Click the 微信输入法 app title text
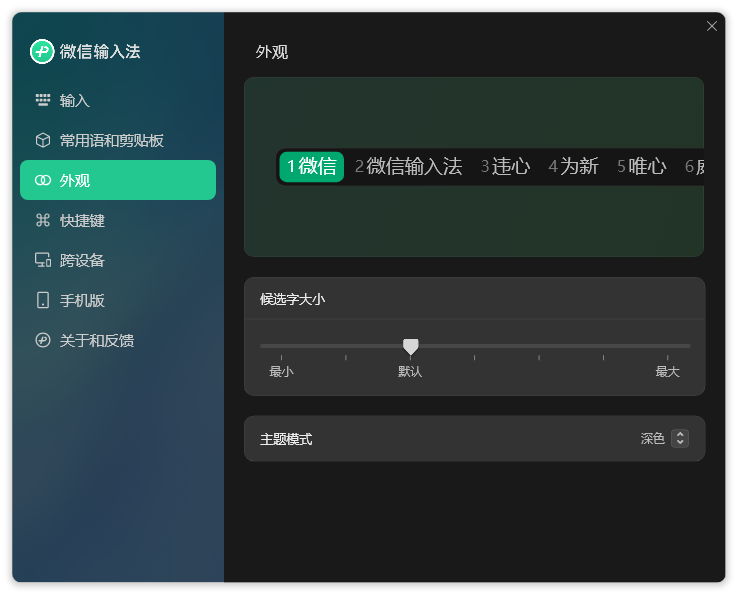This screenshot has height=595, width=738. click(x=100, y=51)
